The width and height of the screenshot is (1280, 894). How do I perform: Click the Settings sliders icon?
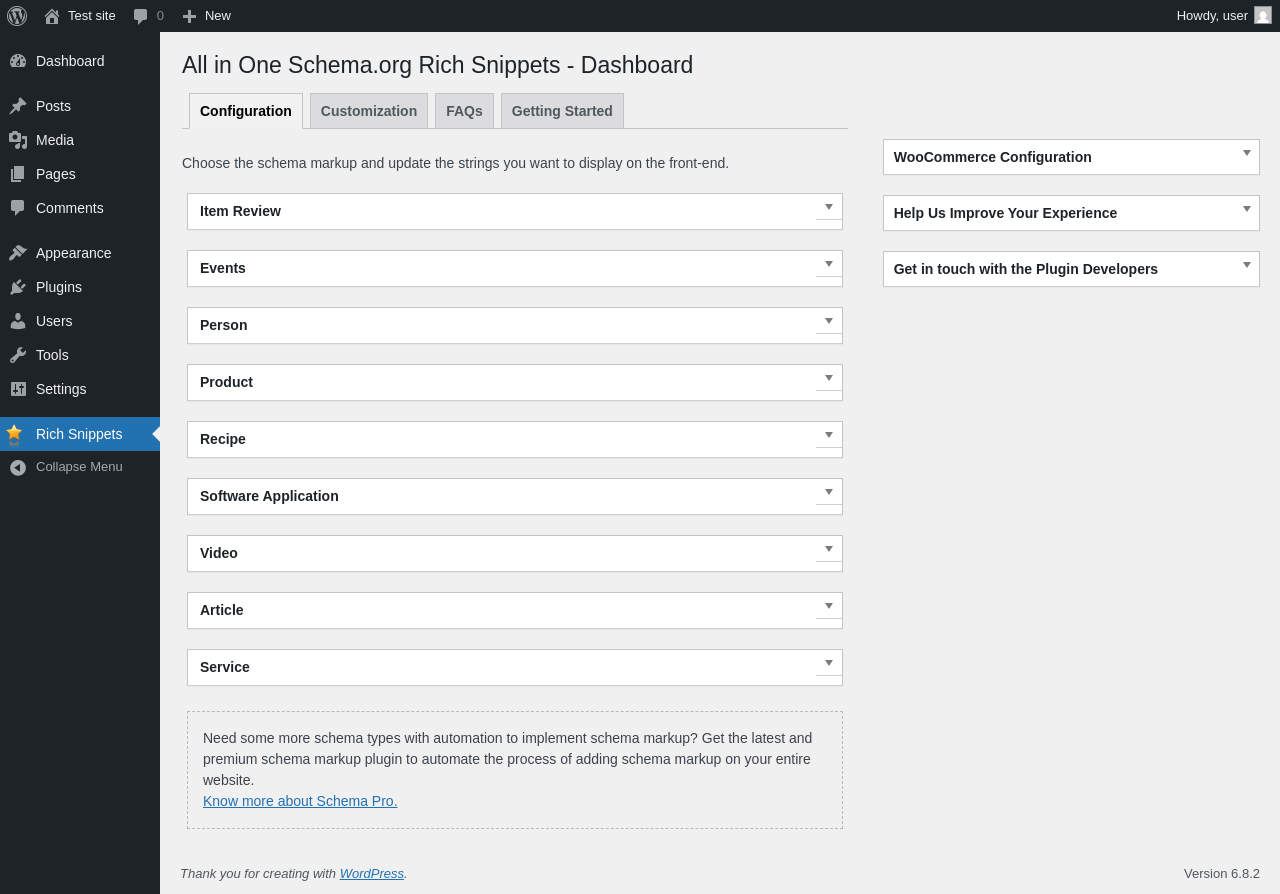18,389
